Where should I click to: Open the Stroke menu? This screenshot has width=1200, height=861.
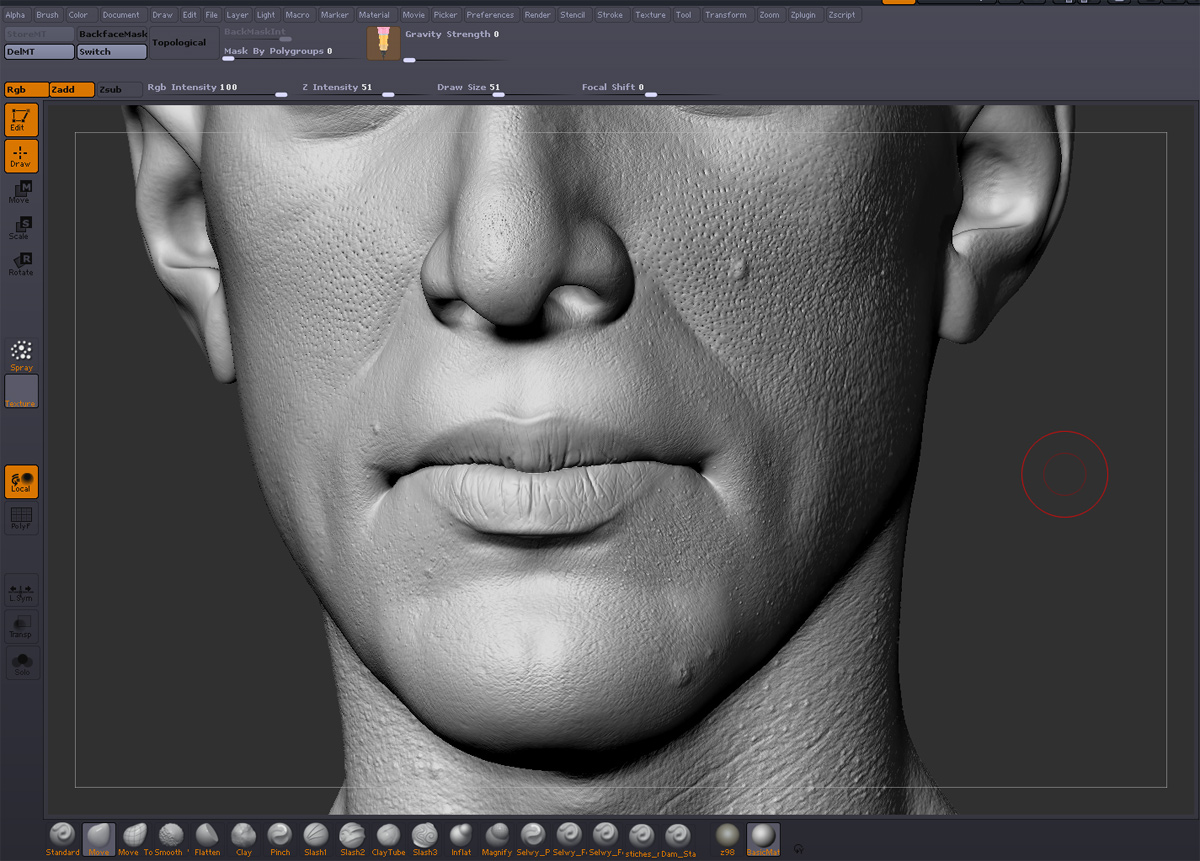tap(610, 15)
